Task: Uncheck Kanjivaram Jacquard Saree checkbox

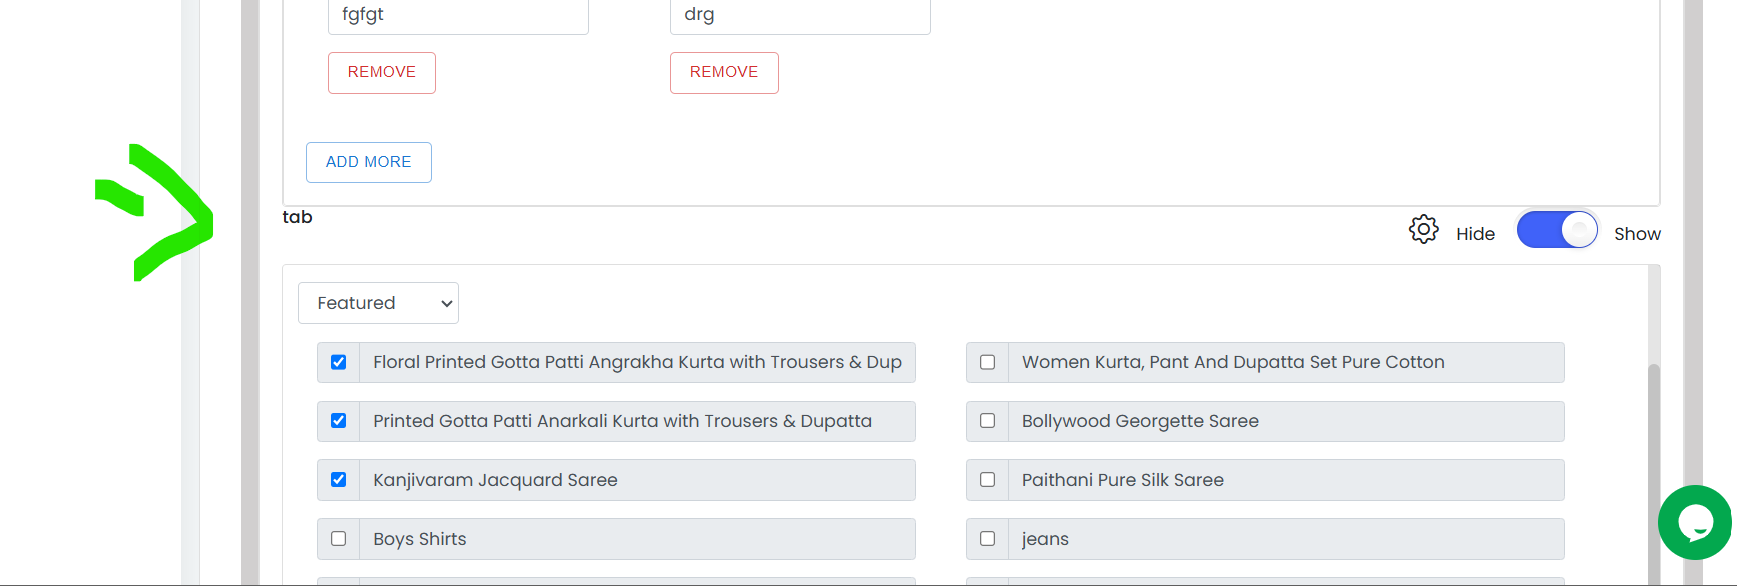Action: click(x=339, y=480)
